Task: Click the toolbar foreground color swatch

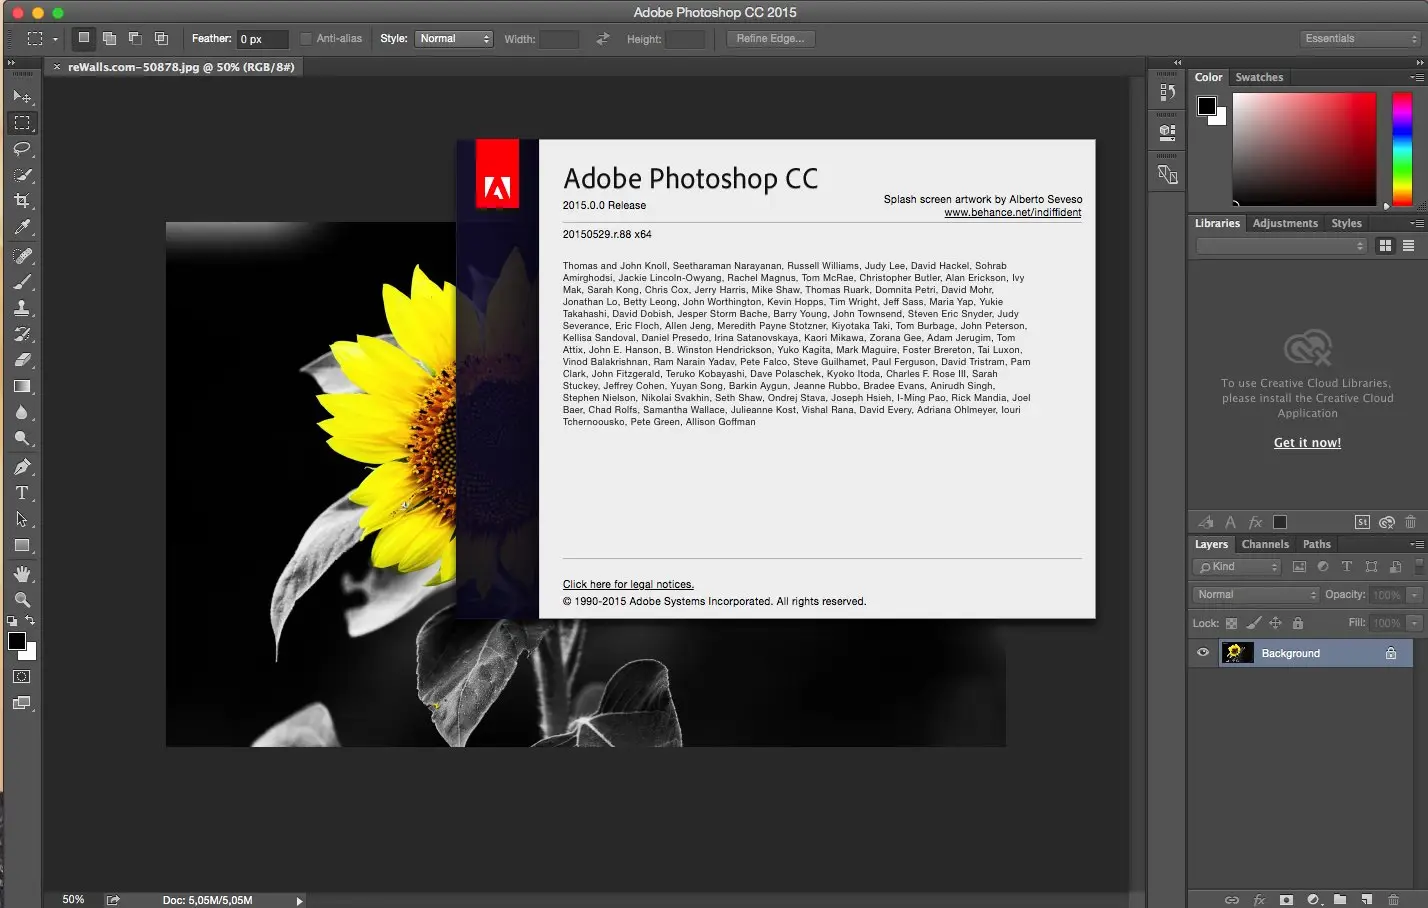Action: click(17, 641)
